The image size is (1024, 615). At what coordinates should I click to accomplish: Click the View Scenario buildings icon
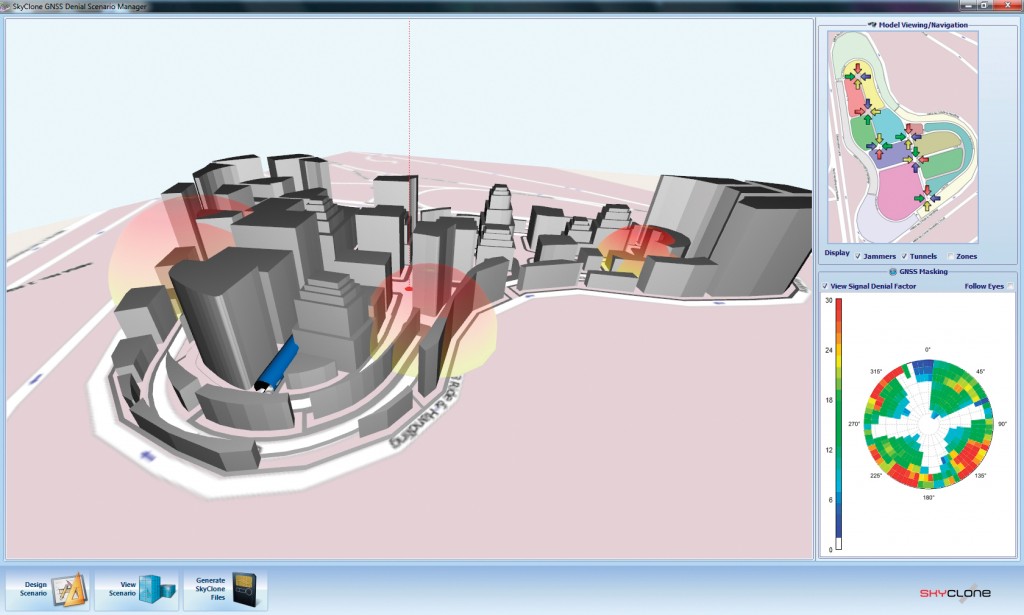(x=157, y=589)
